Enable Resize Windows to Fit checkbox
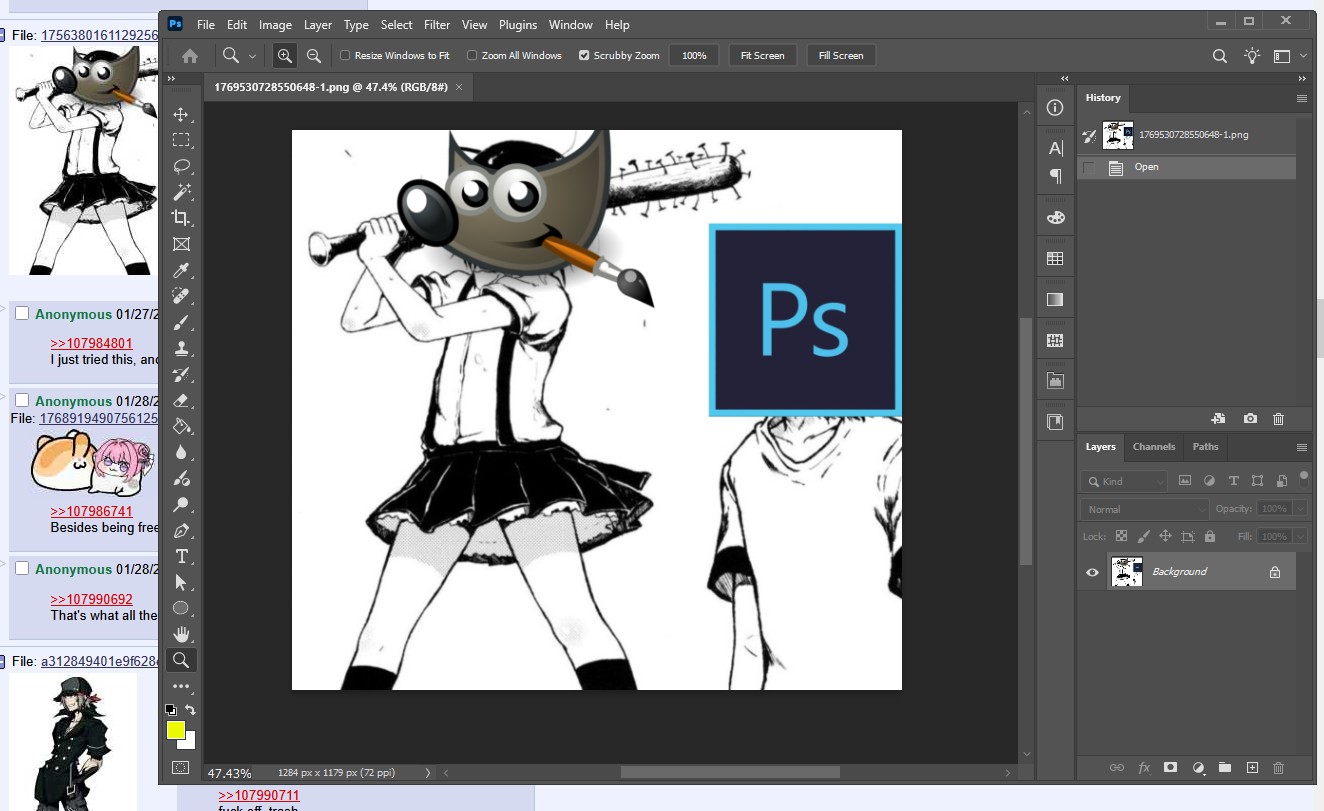This screenshot has width=1324, height=811. (x=346, y=56)
